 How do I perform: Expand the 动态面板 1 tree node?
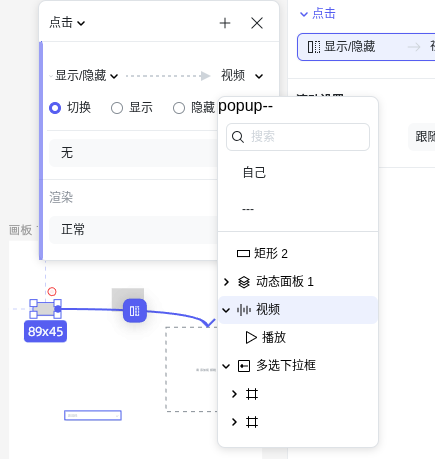(x=227, y=282)
